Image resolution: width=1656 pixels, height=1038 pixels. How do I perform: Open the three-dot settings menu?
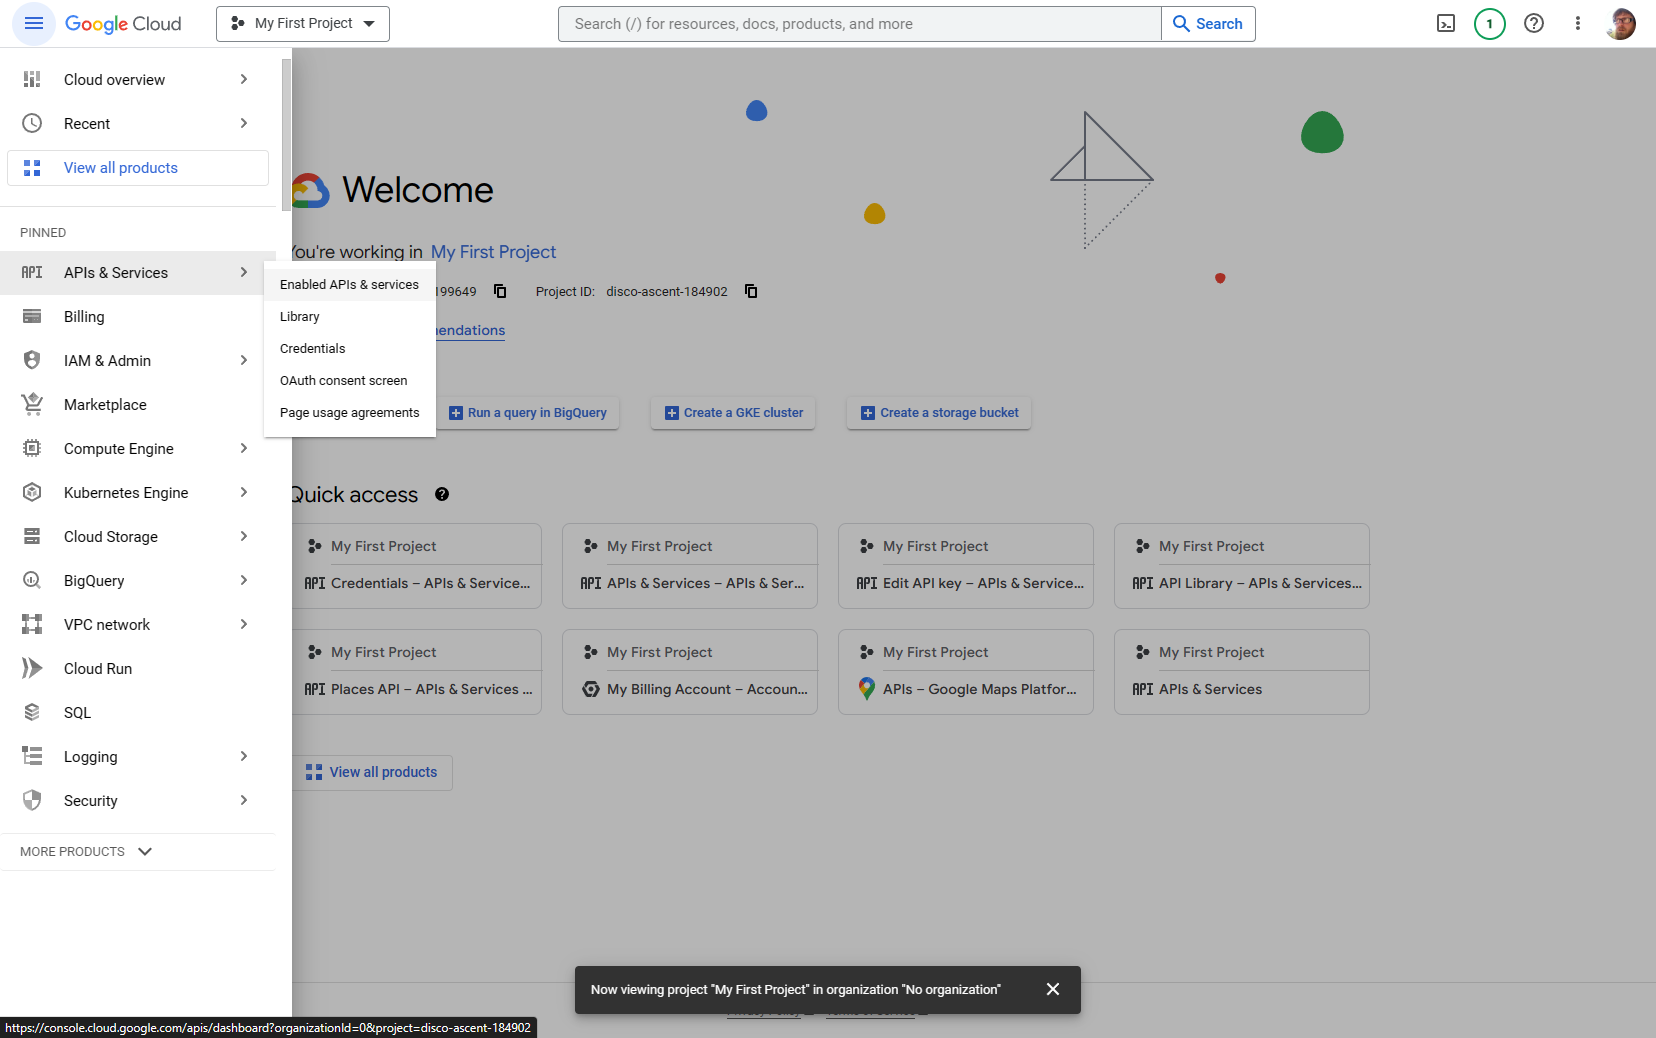click(x=1578, y=23)
